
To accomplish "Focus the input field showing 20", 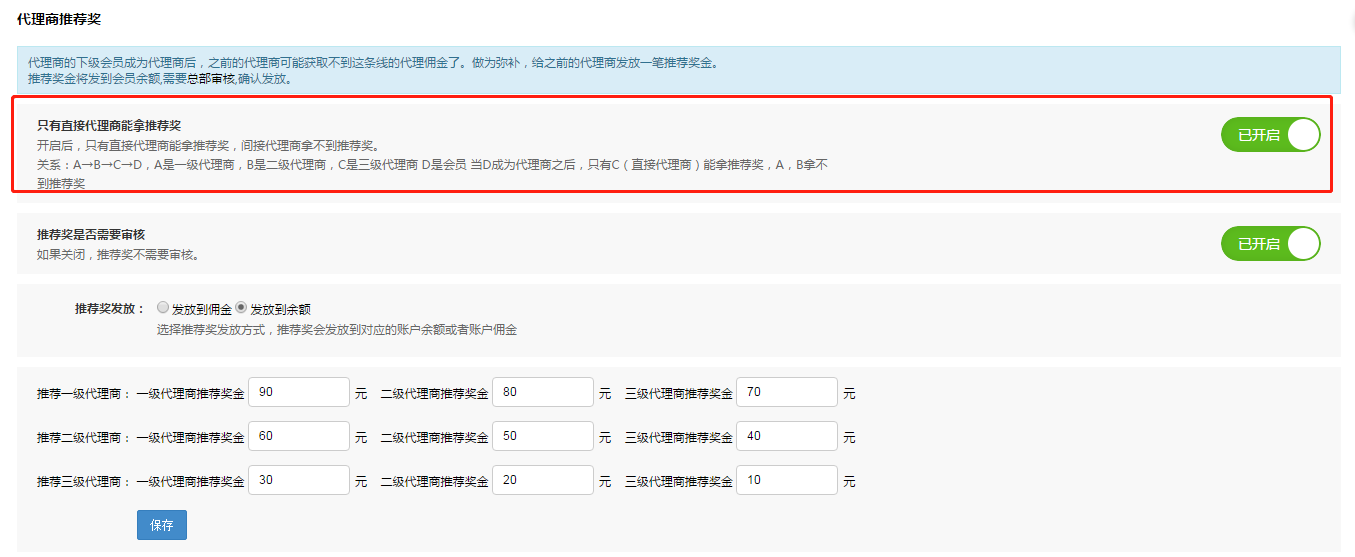I will point(543,481).
